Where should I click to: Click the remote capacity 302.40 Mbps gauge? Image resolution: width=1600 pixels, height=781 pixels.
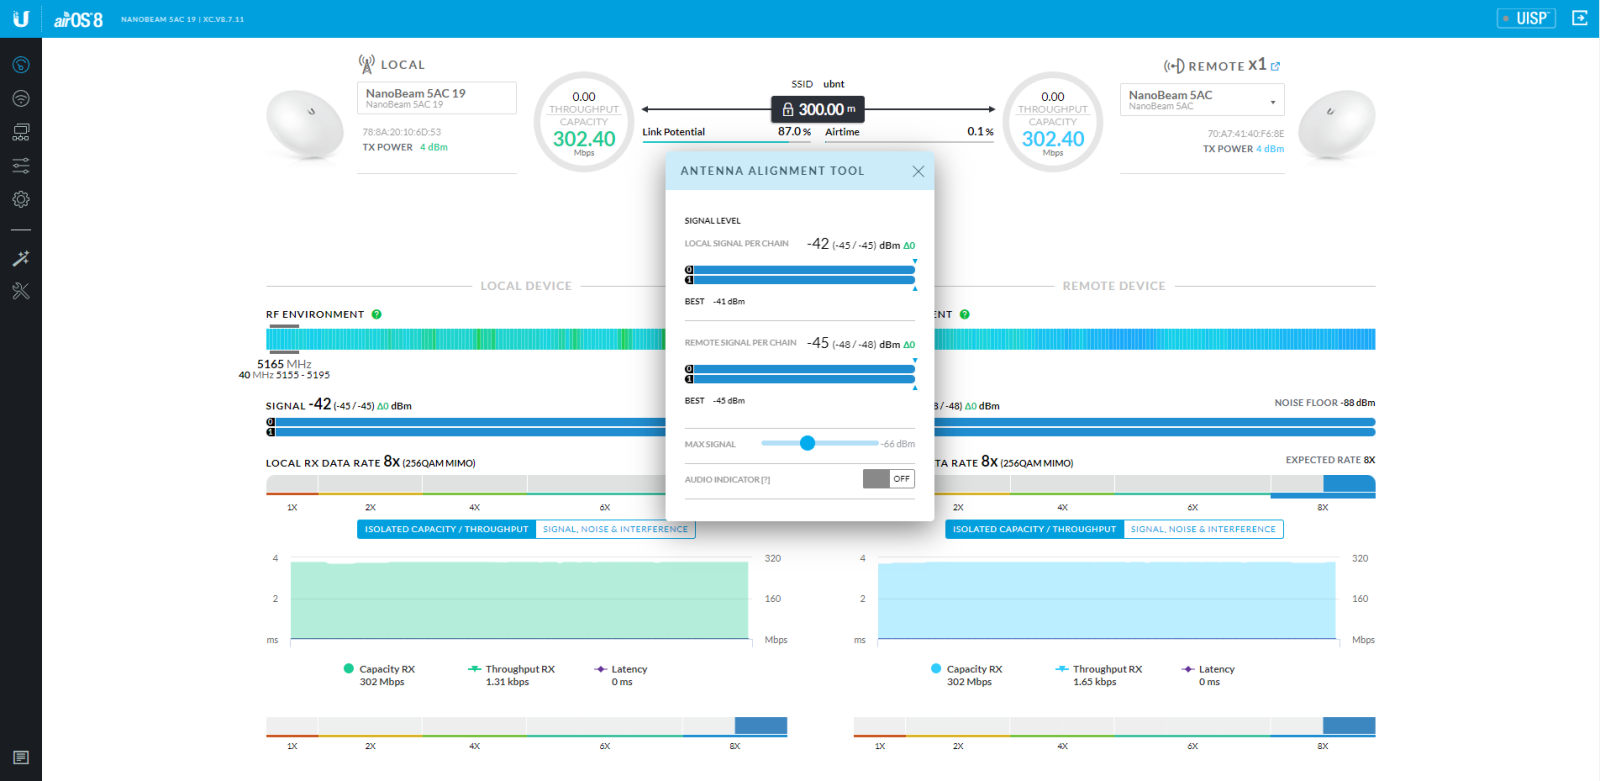pos(1053,122)
